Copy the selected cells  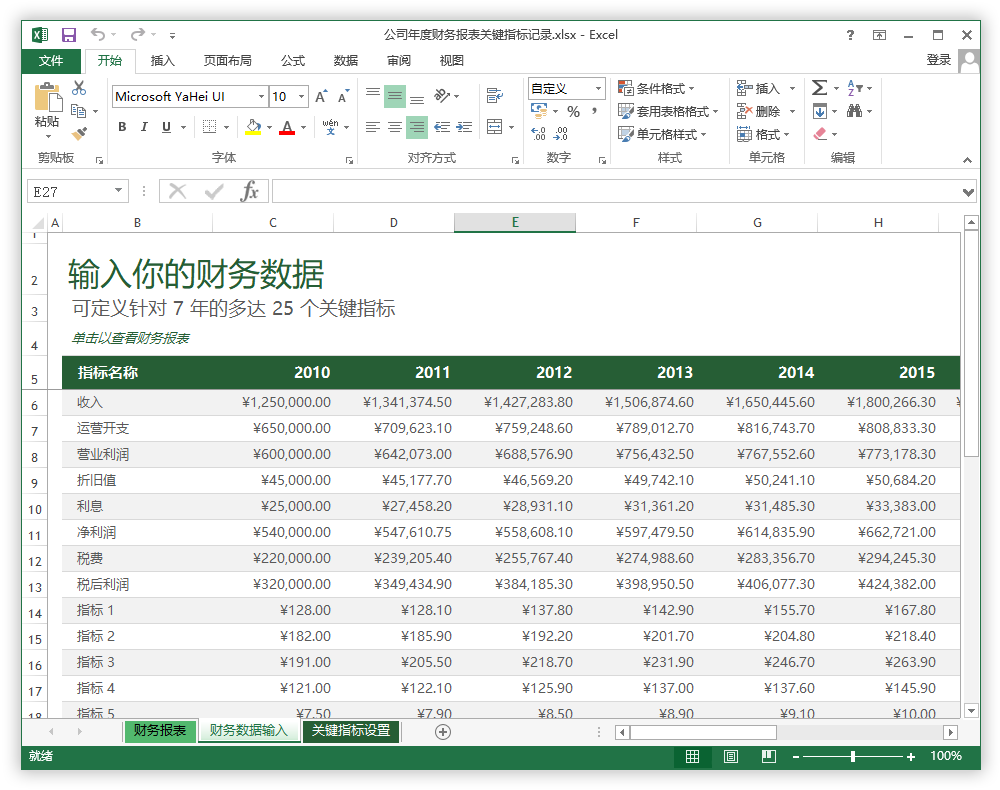[78, 111]
